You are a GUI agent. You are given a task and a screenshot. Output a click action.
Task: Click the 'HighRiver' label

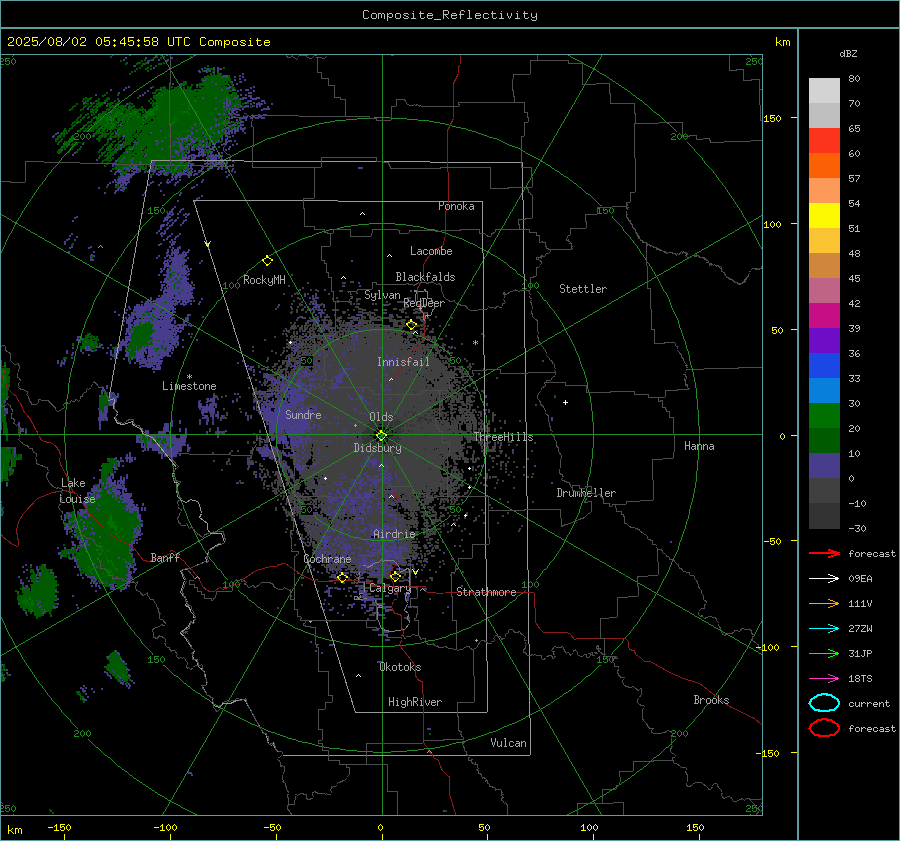click(415, 702)
